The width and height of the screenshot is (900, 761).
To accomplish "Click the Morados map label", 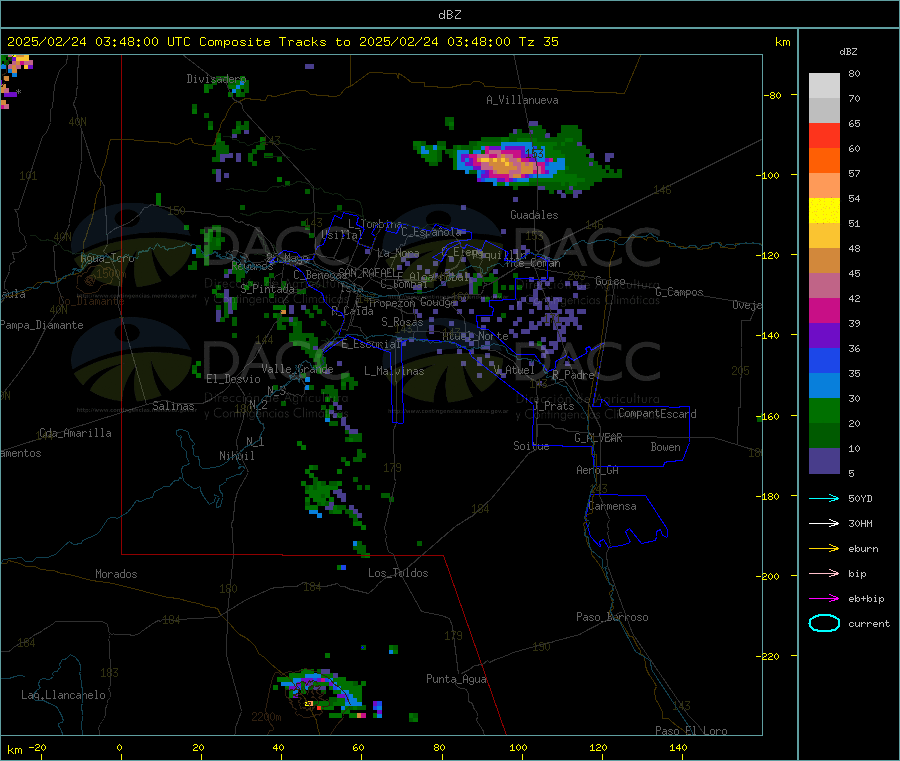I will click(x=116, y=574).
